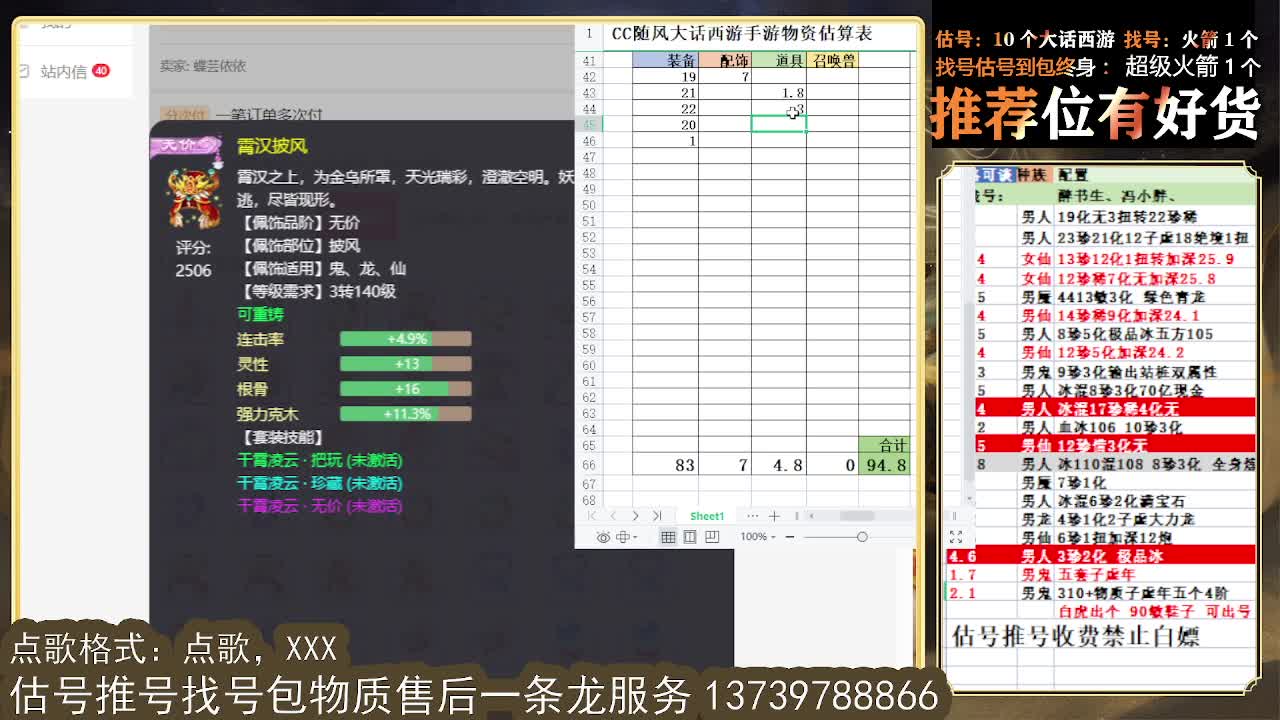Click the 召唤兽 column header
Image resolution: width=1280 pixels, height=720 pixels.
point(832,60)
